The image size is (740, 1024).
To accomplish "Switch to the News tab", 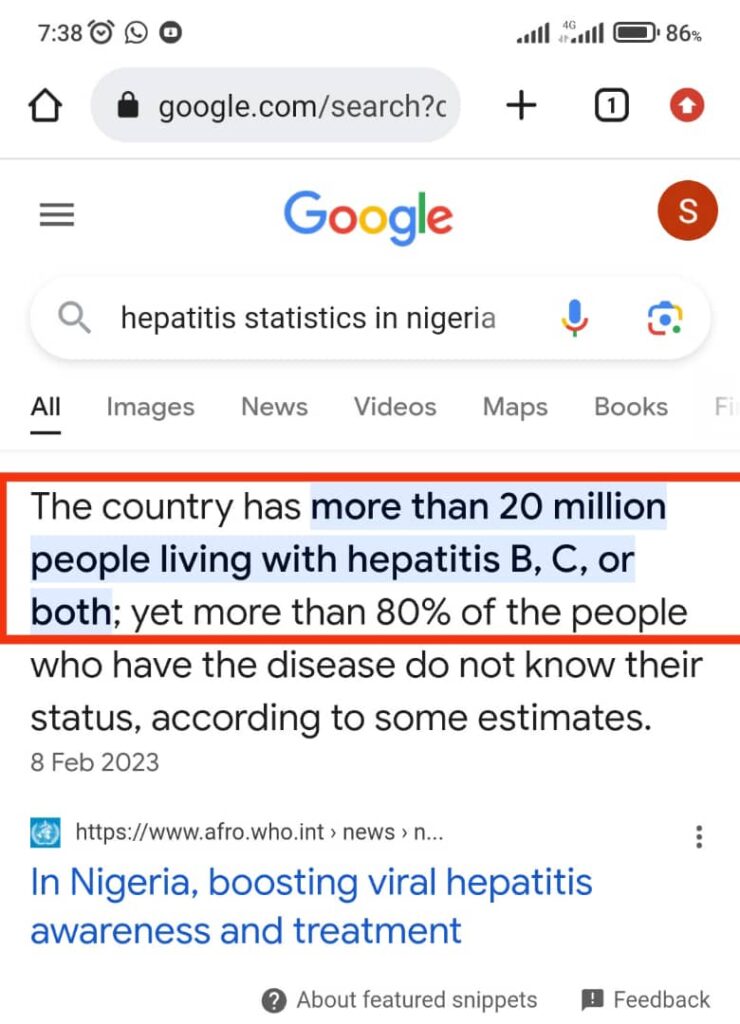I will tap(274, 407).
